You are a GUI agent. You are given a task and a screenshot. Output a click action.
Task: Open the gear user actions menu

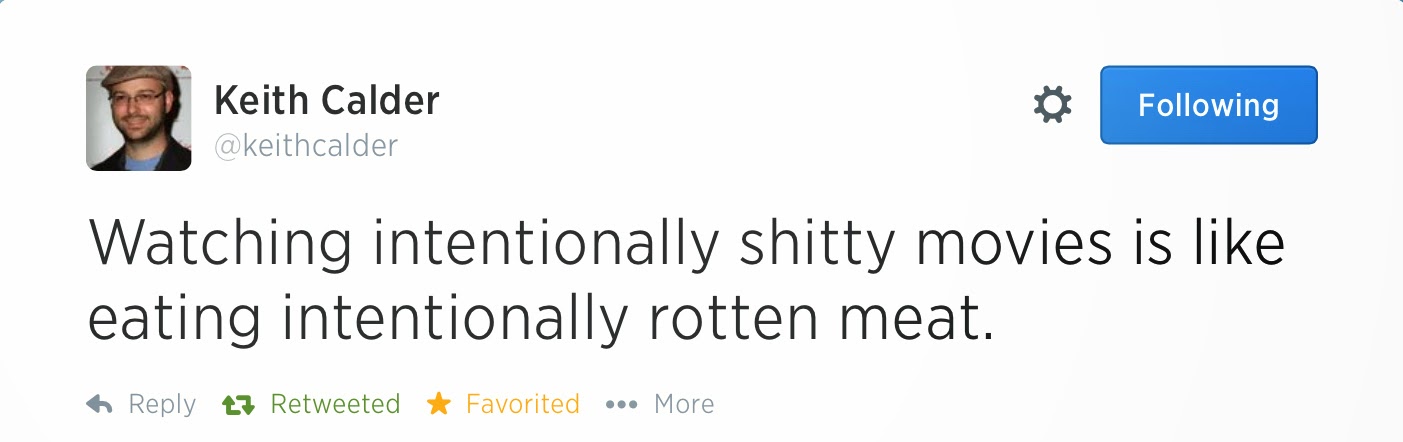(x=1052, y=105)
